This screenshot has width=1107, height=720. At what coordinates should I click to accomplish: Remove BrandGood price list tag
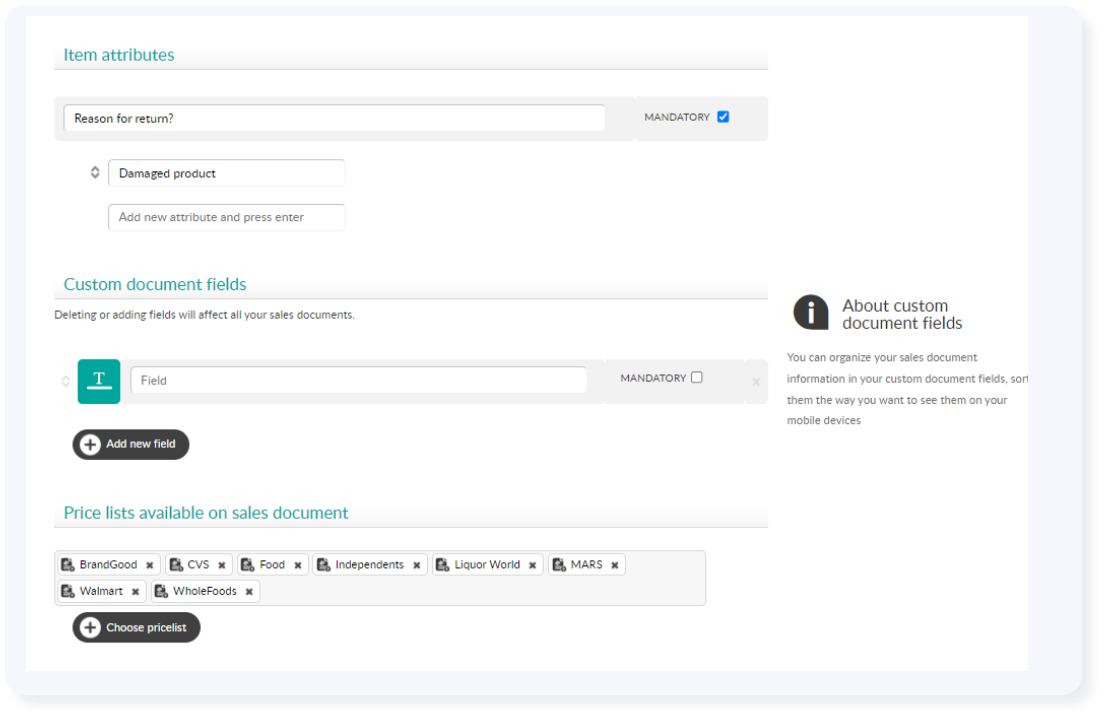[x=150, y=565]
